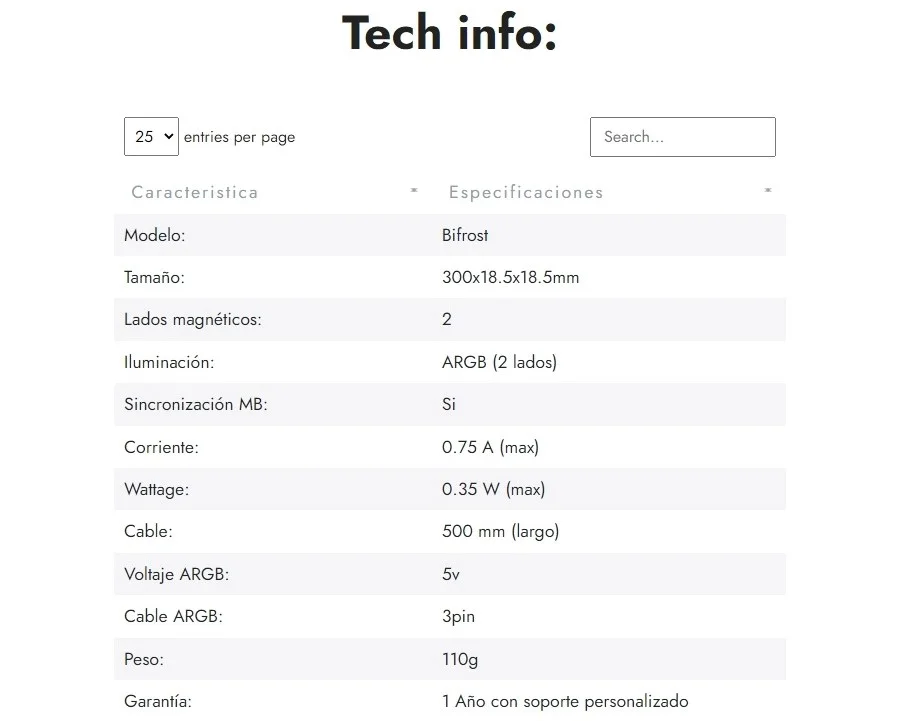Click the "300x18.5x18.5mm" size value
The height and width of the screenshot is (721, 900).
point(510,277)
